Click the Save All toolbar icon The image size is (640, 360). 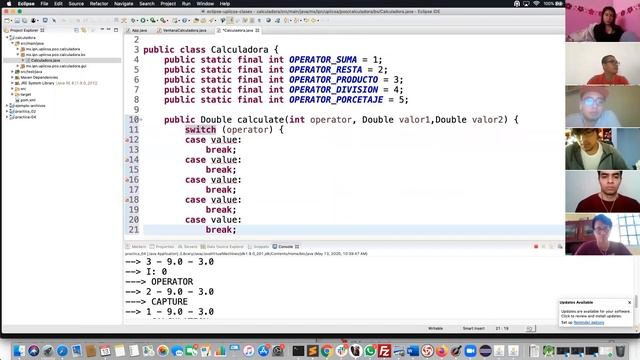click(24, 20)
